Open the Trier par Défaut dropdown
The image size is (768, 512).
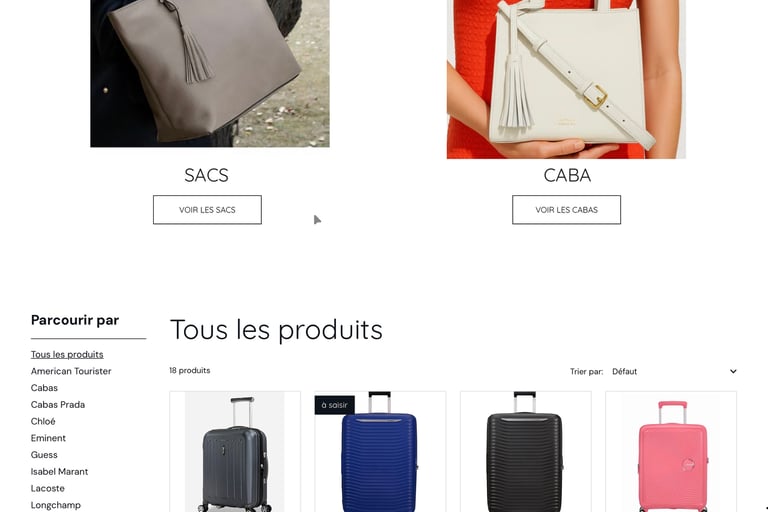674,371
